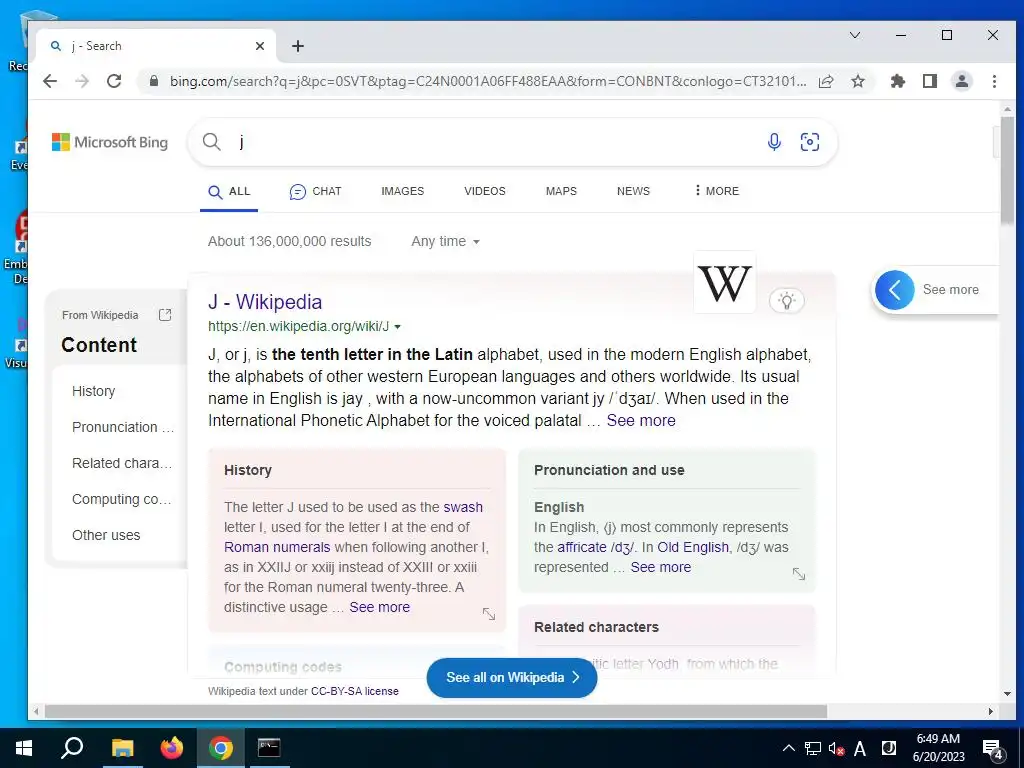Open the Windows Start menu

point(24,748)
